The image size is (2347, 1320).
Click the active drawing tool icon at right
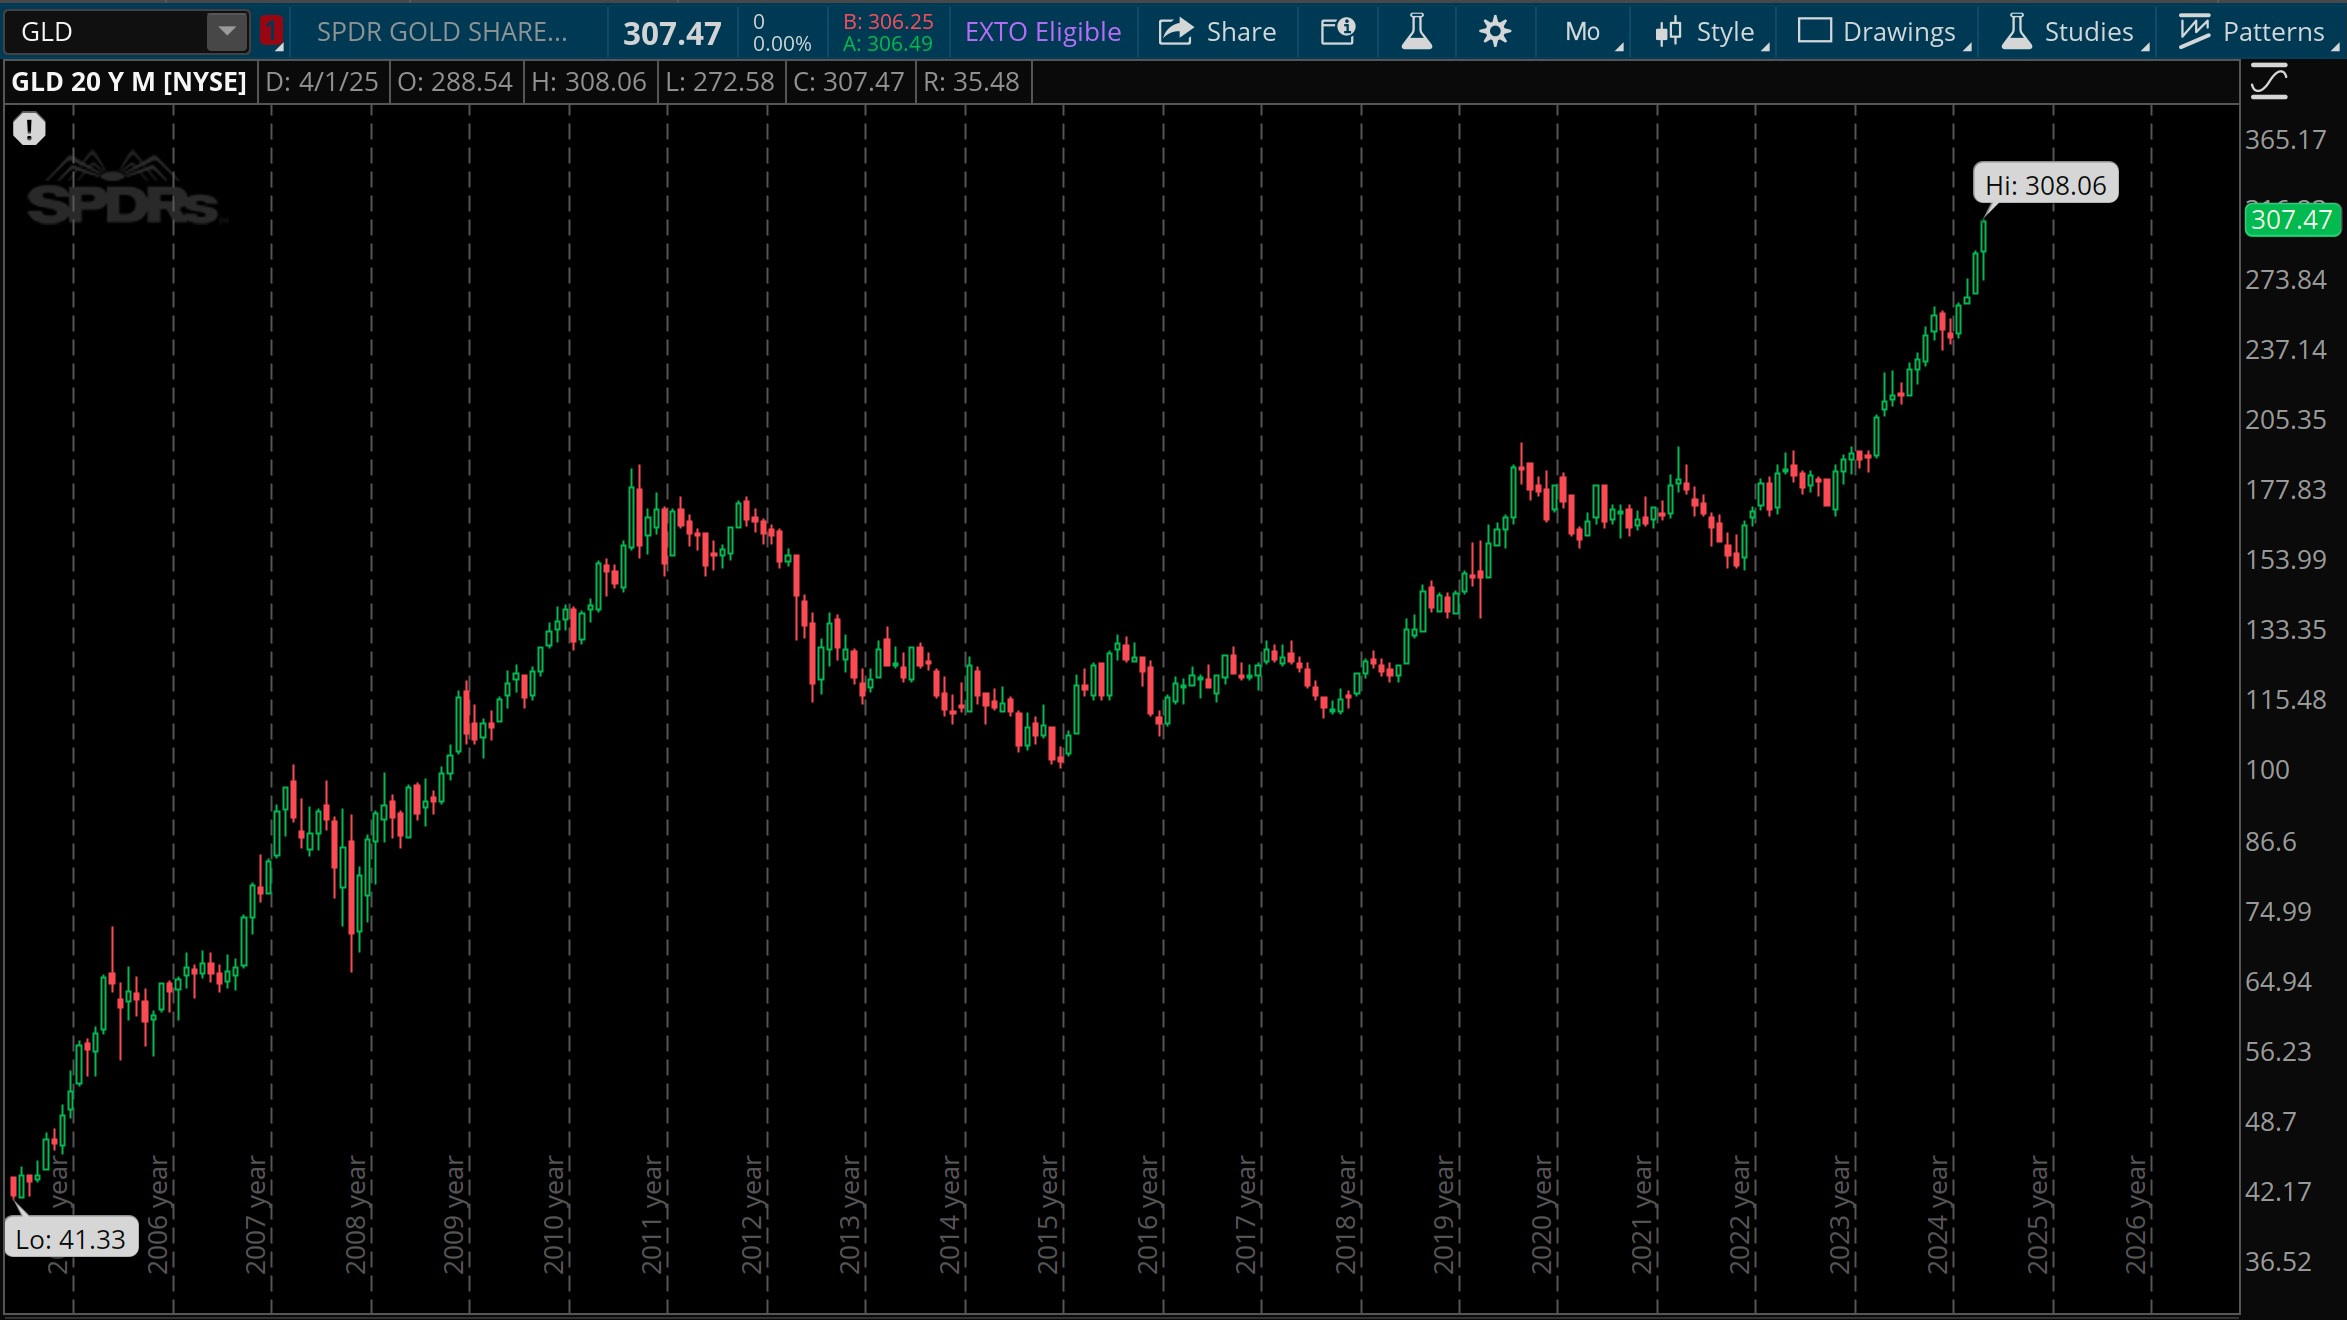pos(2269,82)
